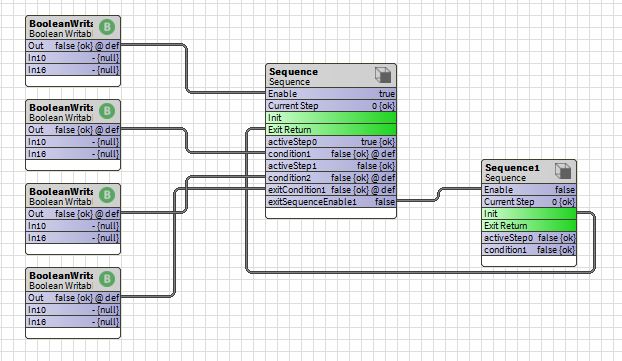Click the green B icon on the BooleanWritable wired to Sequence Enable
The width and height of the screenshot is (622, 361).
(107, 27)
